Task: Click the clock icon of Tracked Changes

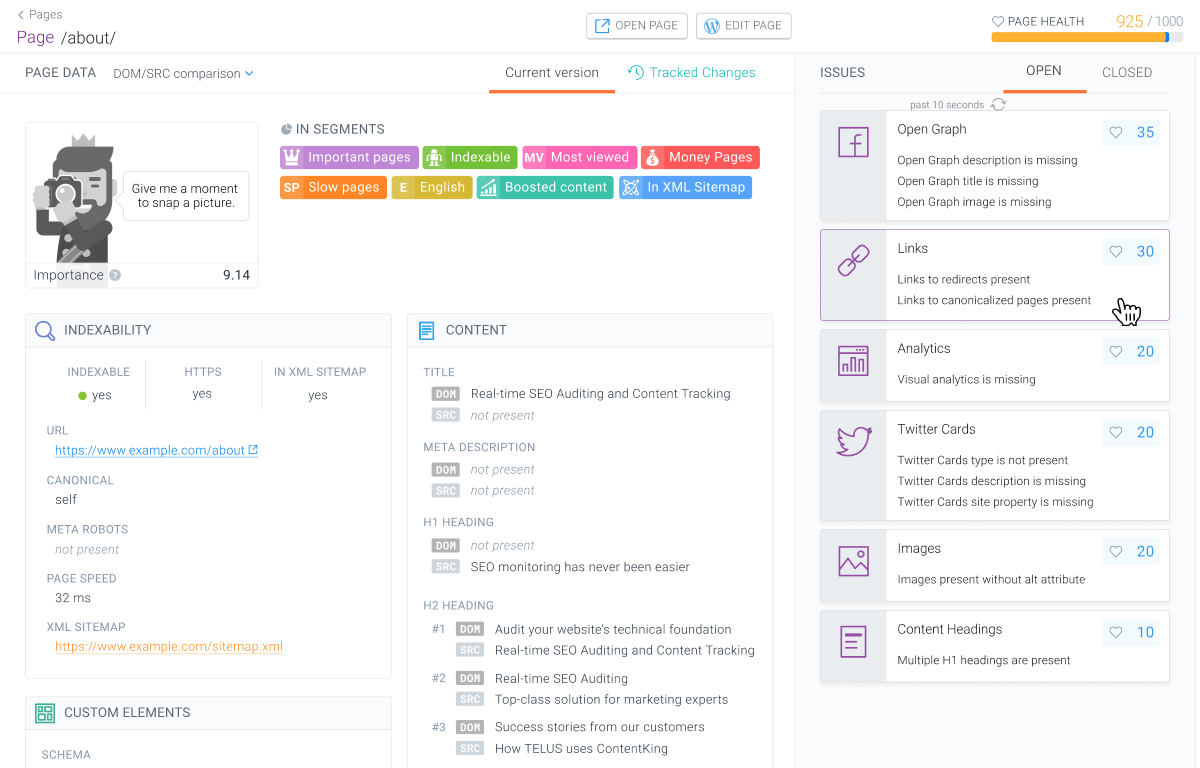Action: pos(635,72)
